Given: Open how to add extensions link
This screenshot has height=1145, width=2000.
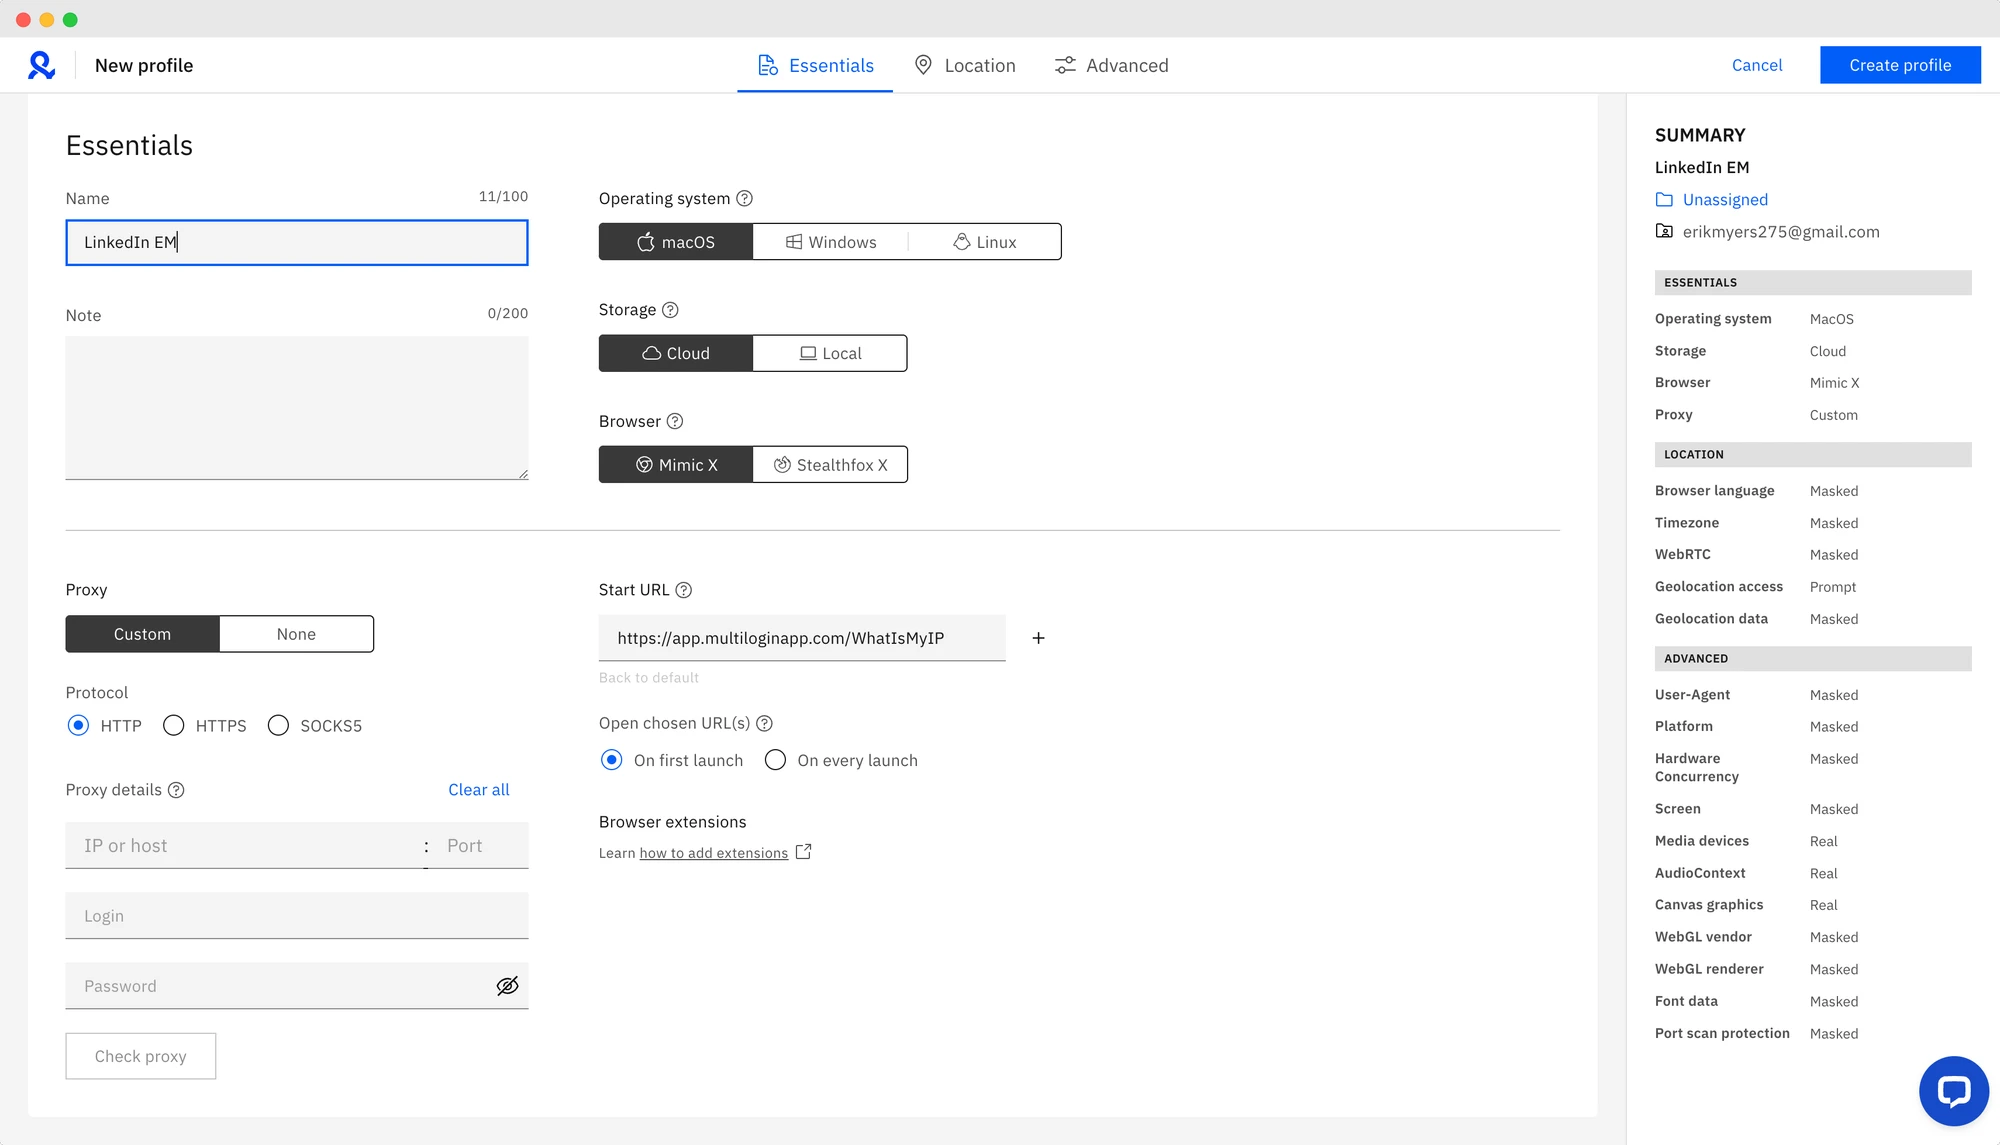Looking at the screenshot, I should coord(714,853).
